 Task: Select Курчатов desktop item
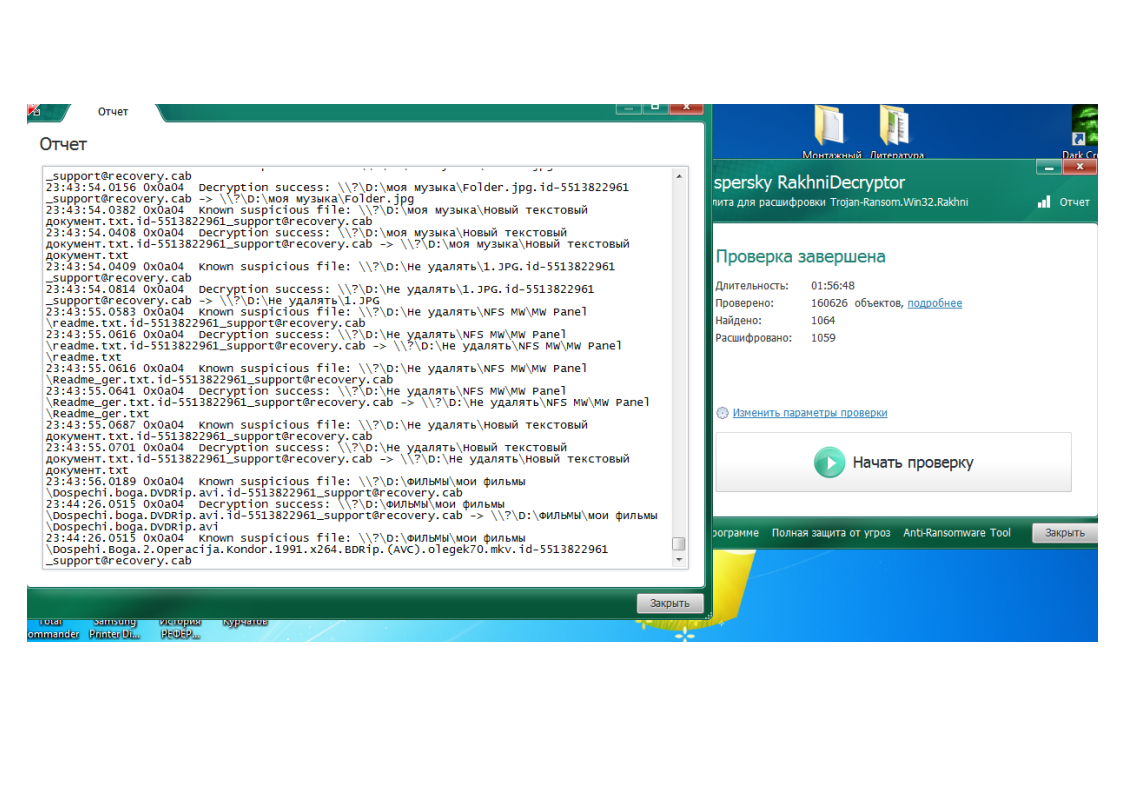[x=245, y=622]
